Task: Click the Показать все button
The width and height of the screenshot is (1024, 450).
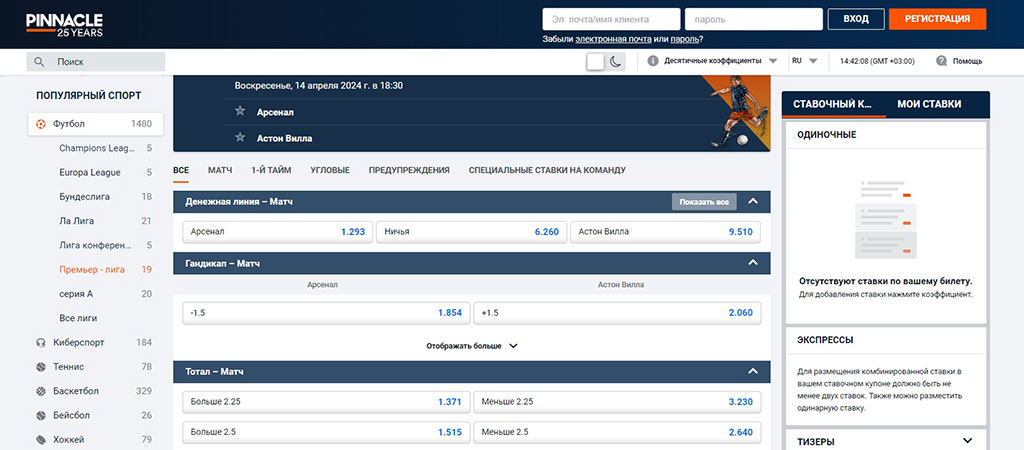Action: point(704,202)
